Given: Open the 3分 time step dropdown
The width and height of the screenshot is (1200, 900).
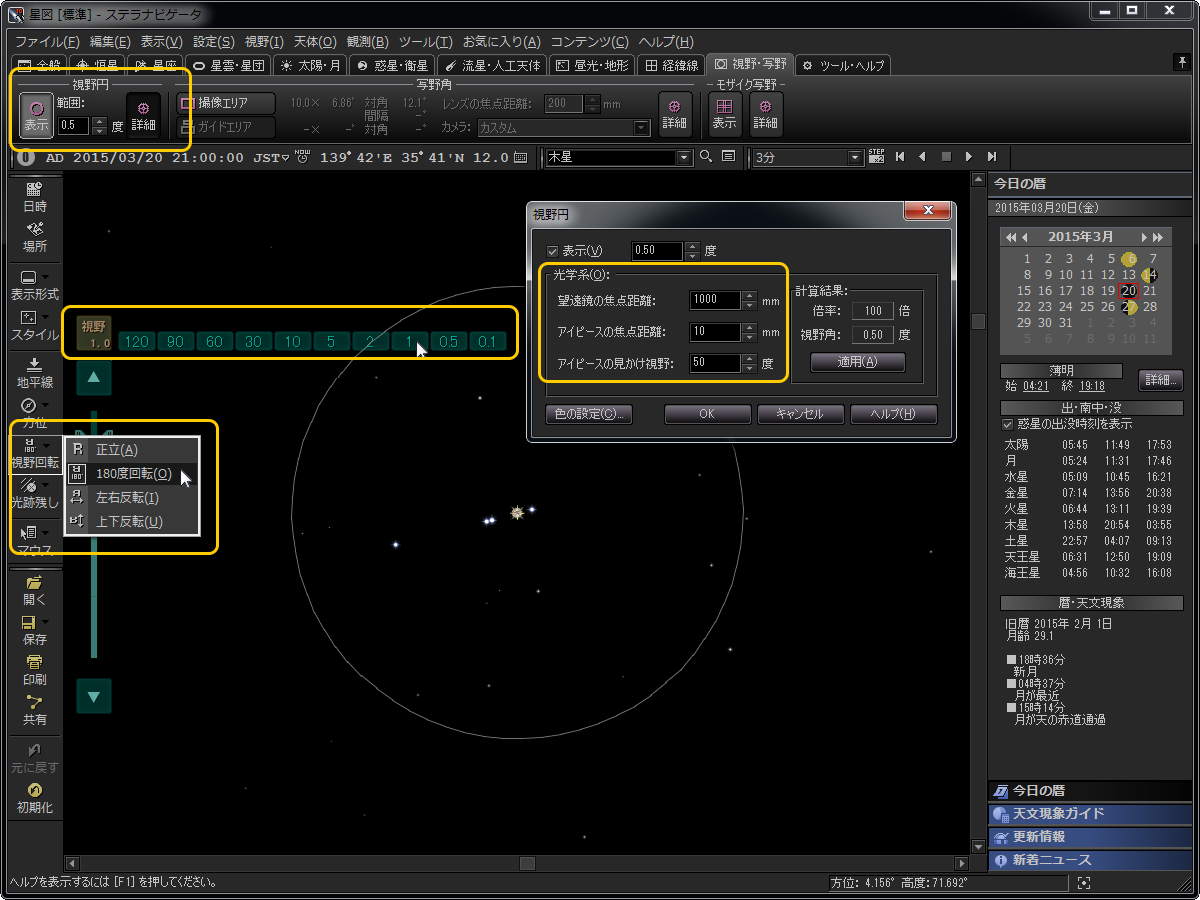Looking at the screenshot, I should [x=855, y=157].
